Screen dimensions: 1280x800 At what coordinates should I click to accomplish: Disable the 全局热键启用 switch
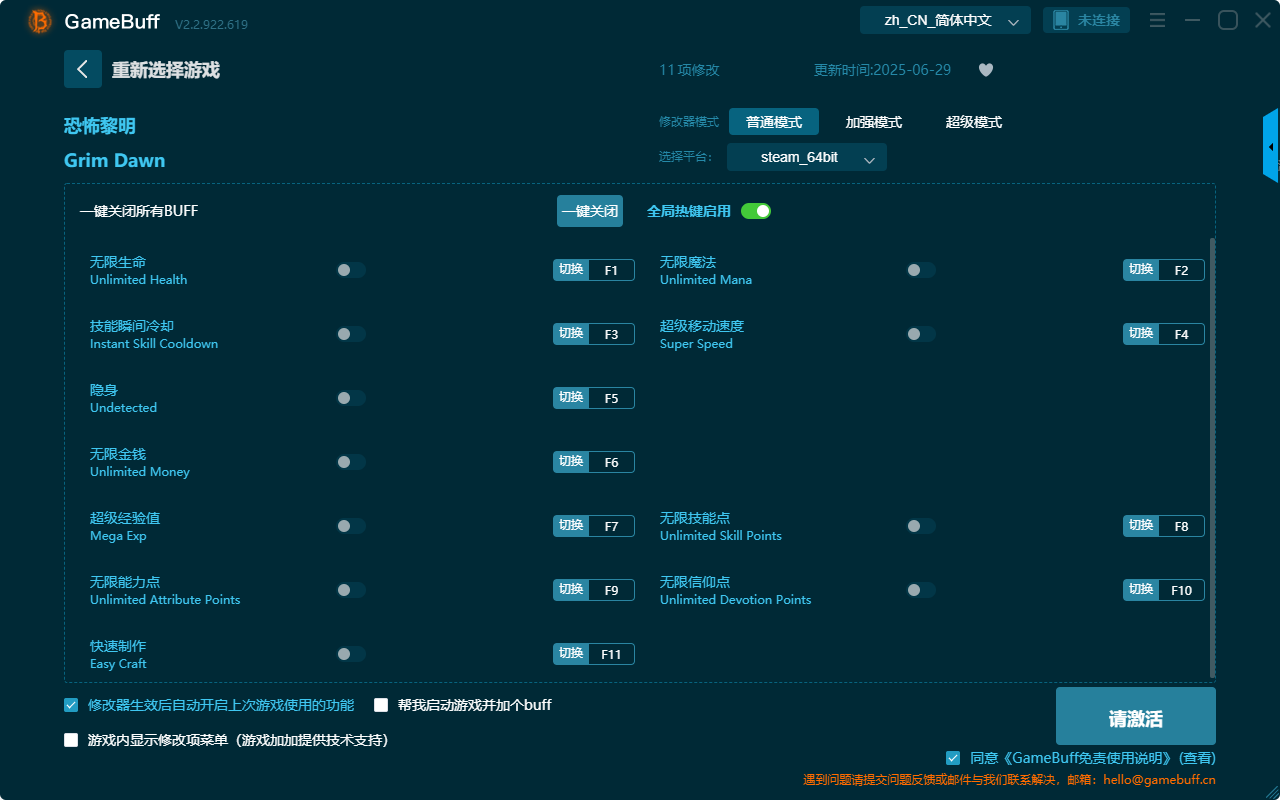[755, 211]
